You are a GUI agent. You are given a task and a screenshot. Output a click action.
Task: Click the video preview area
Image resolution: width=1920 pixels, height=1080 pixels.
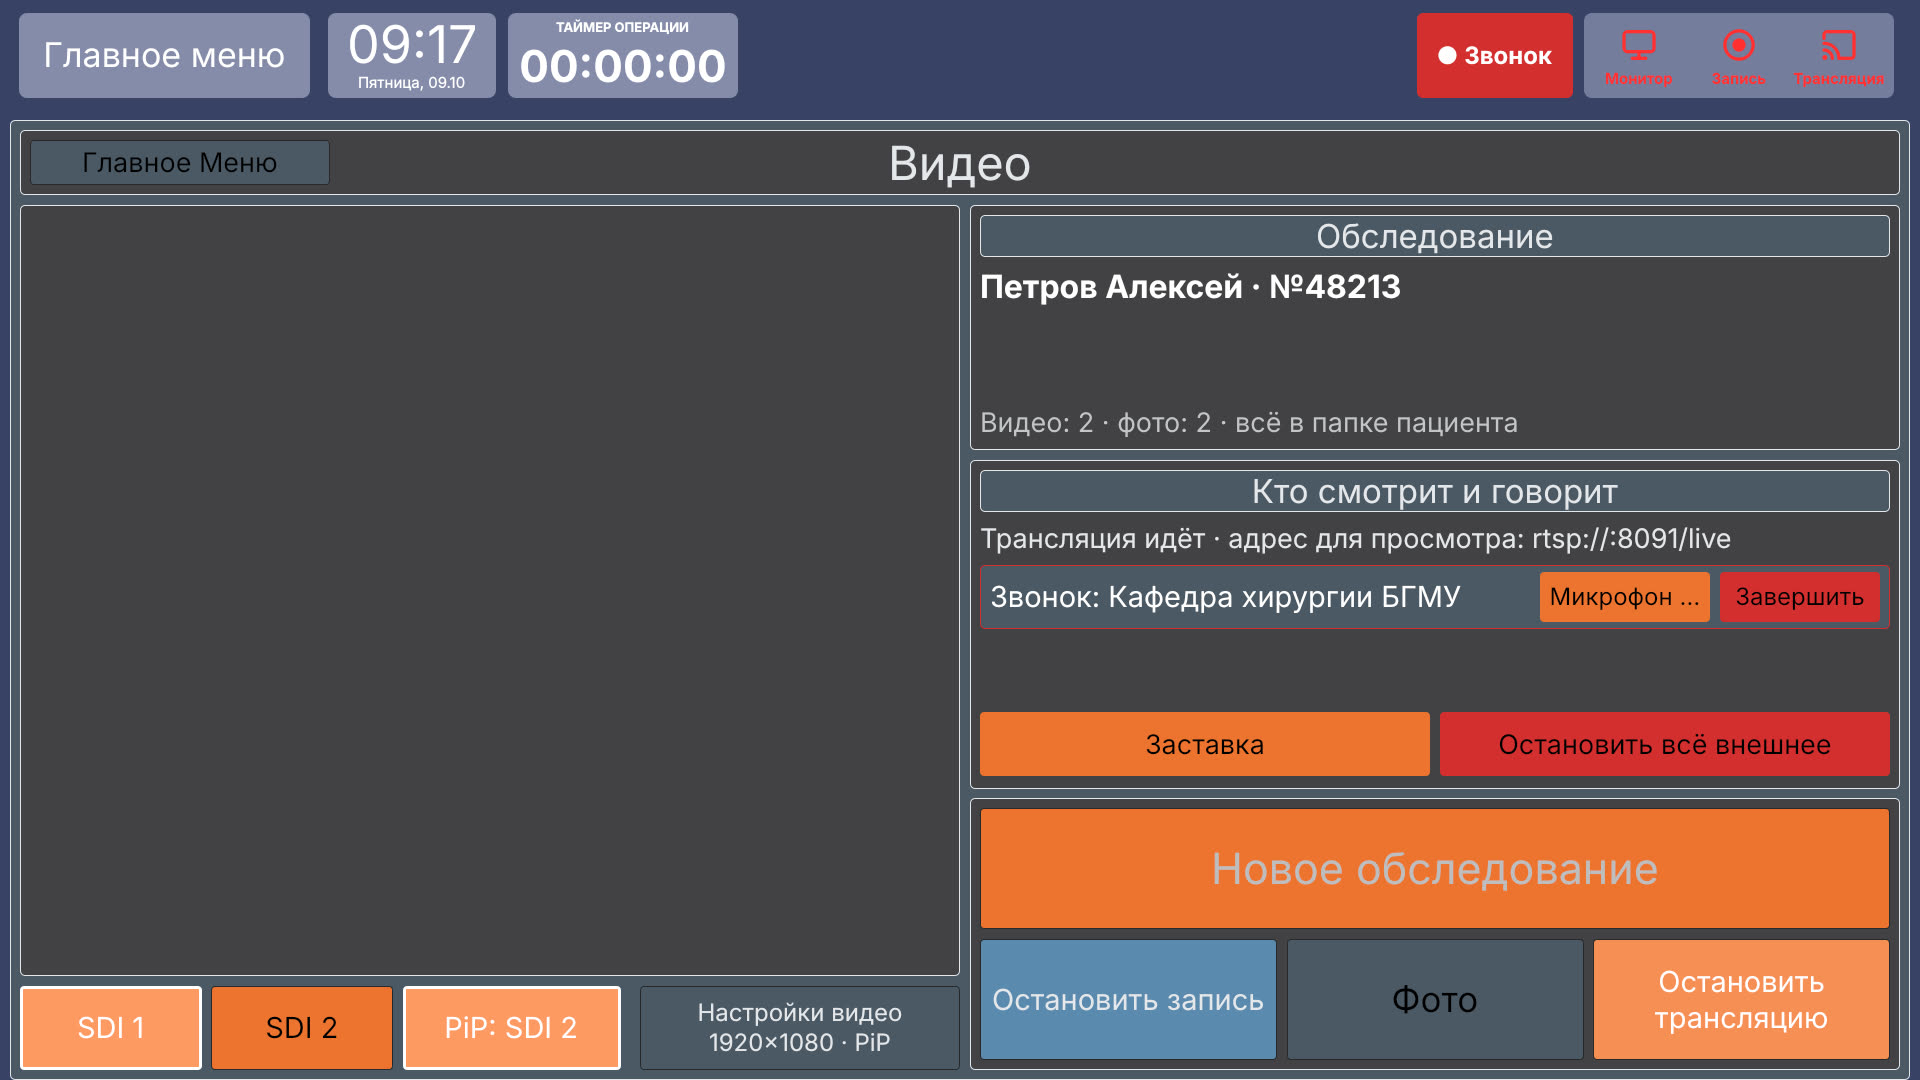490,590
